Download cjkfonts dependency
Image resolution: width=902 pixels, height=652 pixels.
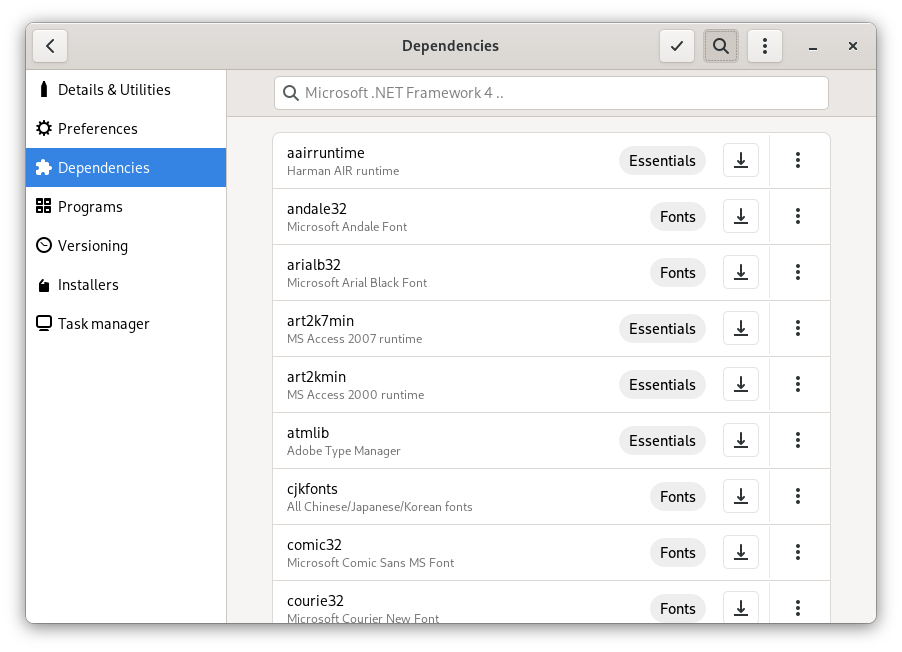point(741,497)
